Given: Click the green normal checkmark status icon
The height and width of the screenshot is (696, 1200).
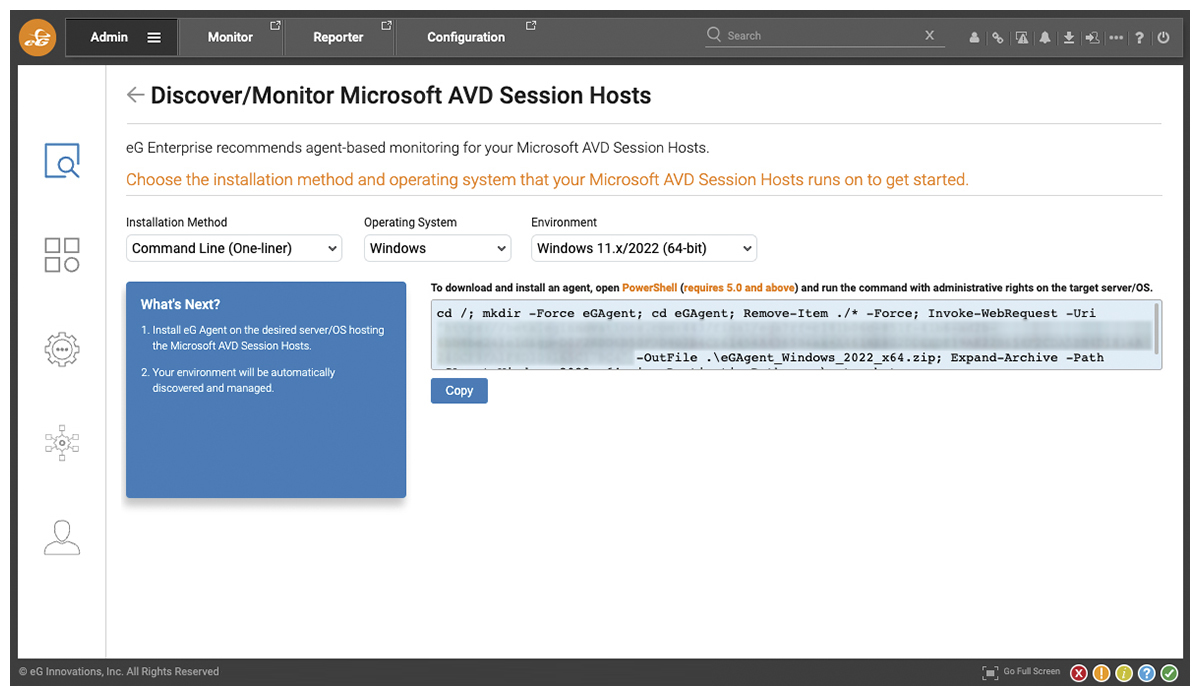Looking at the screenshot, I should click(x=1169, y=673).
